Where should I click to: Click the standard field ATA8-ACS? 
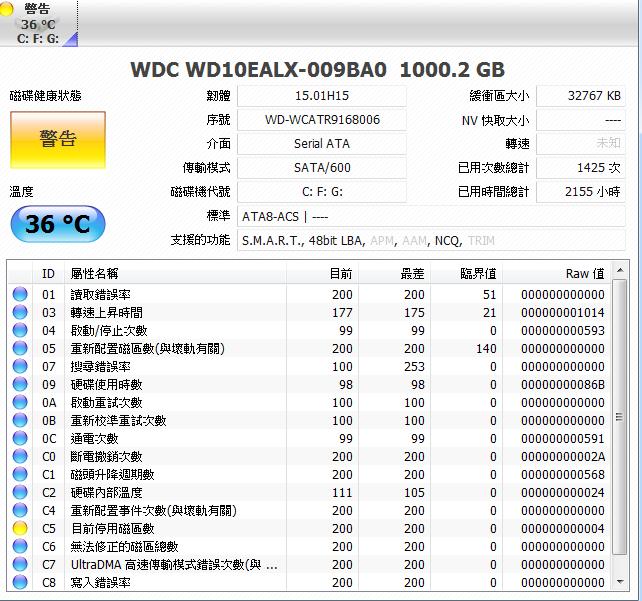pos(431,216)
